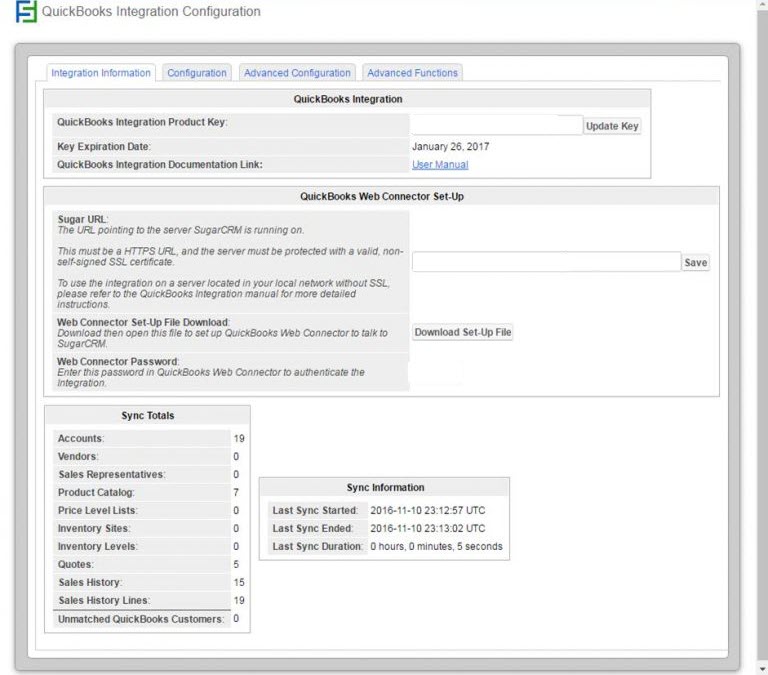Switch to the Integration Information tab

tap(101, 73)
